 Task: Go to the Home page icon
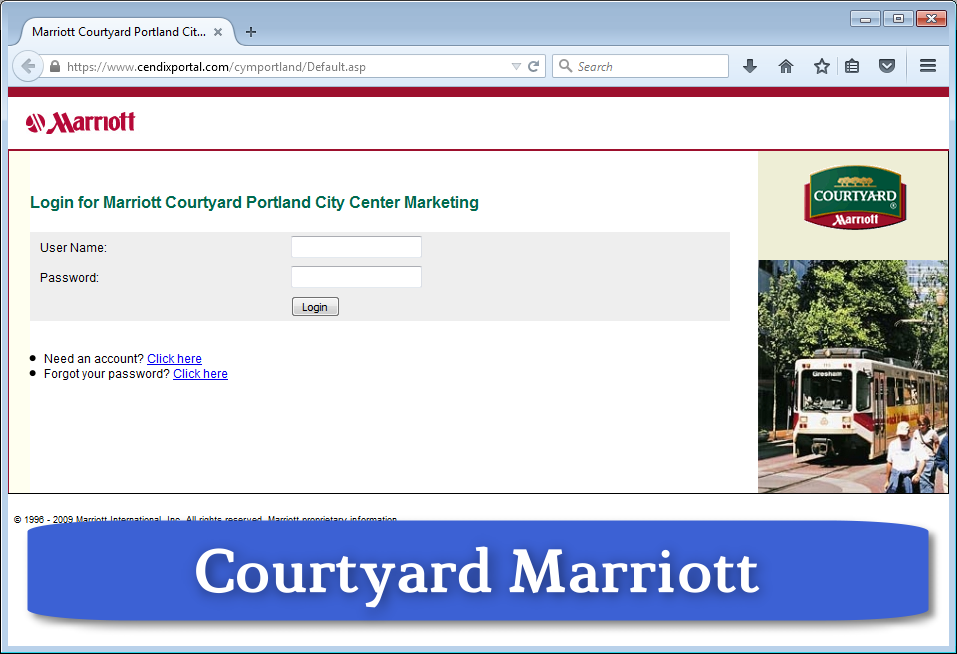786,66
